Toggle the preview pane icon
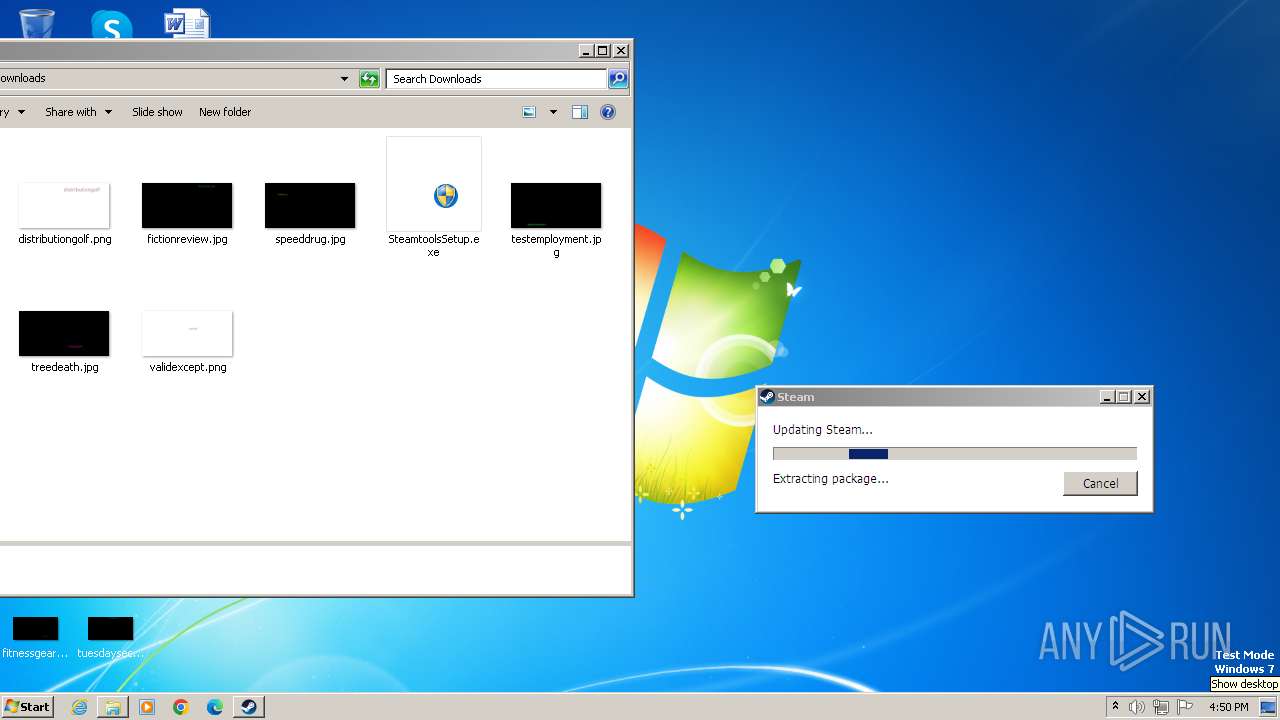Screen dimensions: 1280x720 click(579, 112)
